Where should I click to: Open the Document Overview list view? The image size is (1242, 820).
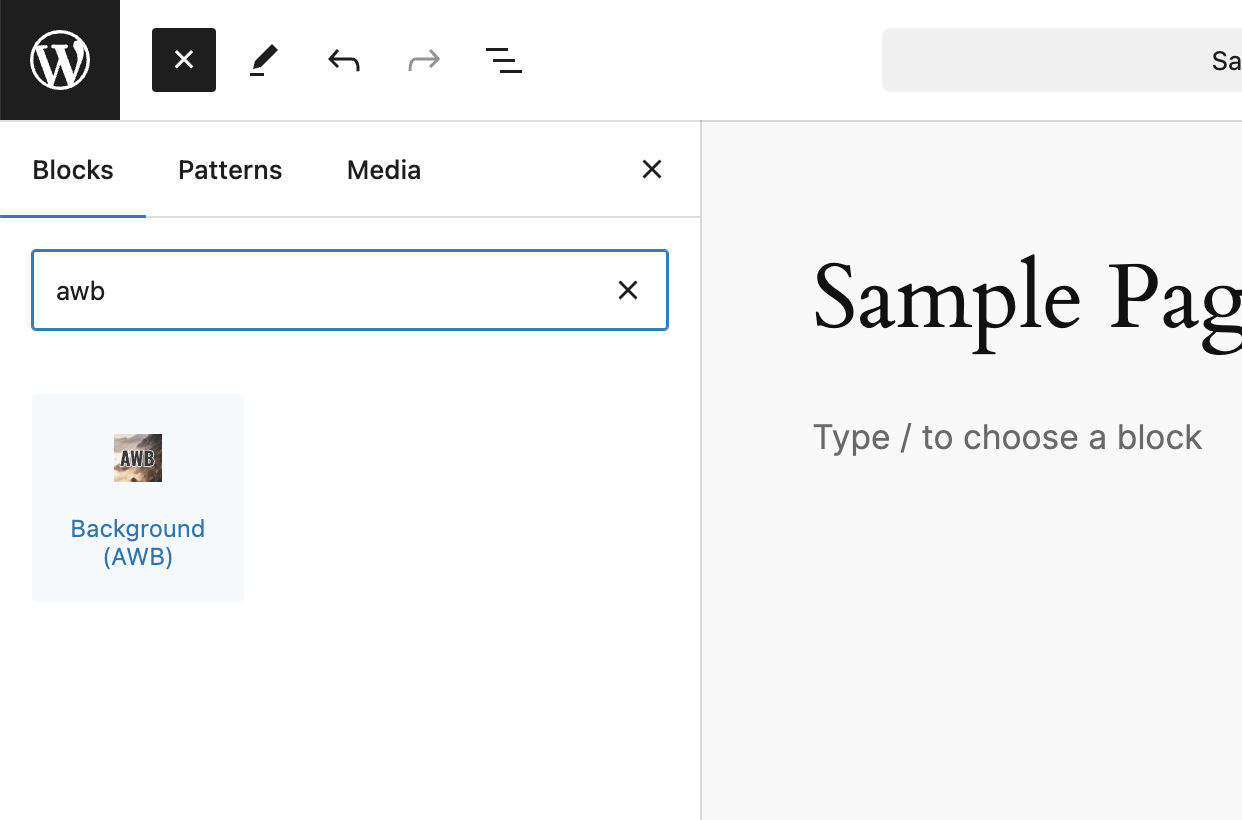coord(504,60)
